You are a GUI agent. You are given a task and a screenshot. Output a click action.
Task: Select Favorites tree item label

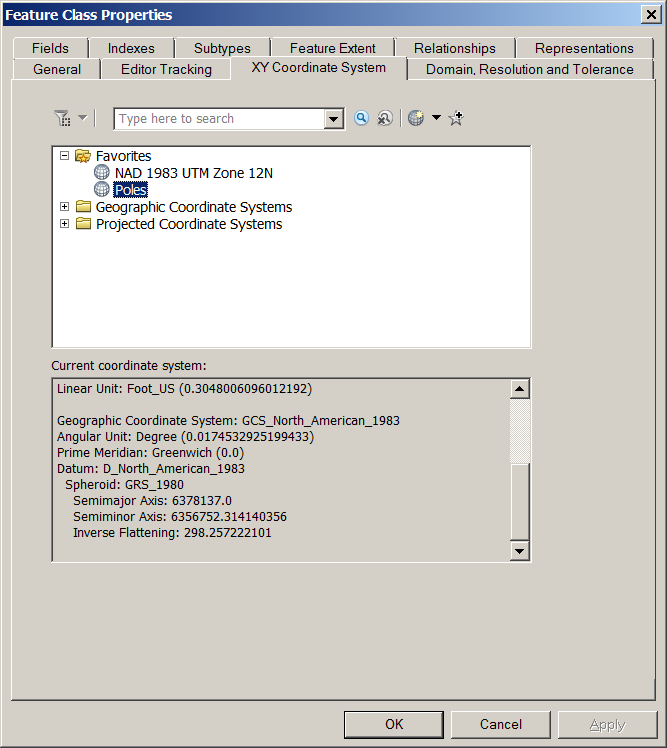[x=123, y=156]
